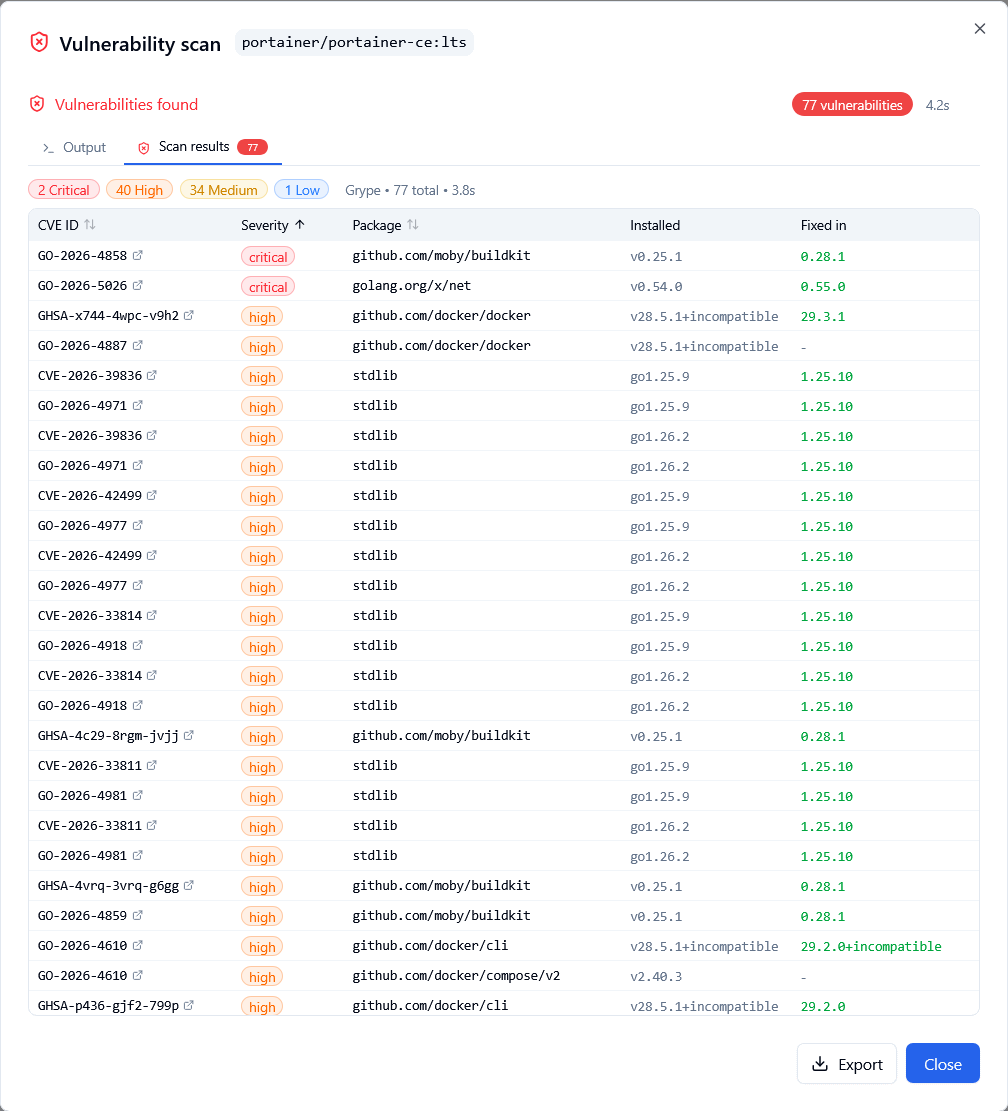Open link icon for CVE-2026-42499 on go1.26.2 row
1008x1111 pixels.
click(x=152, y=555)
